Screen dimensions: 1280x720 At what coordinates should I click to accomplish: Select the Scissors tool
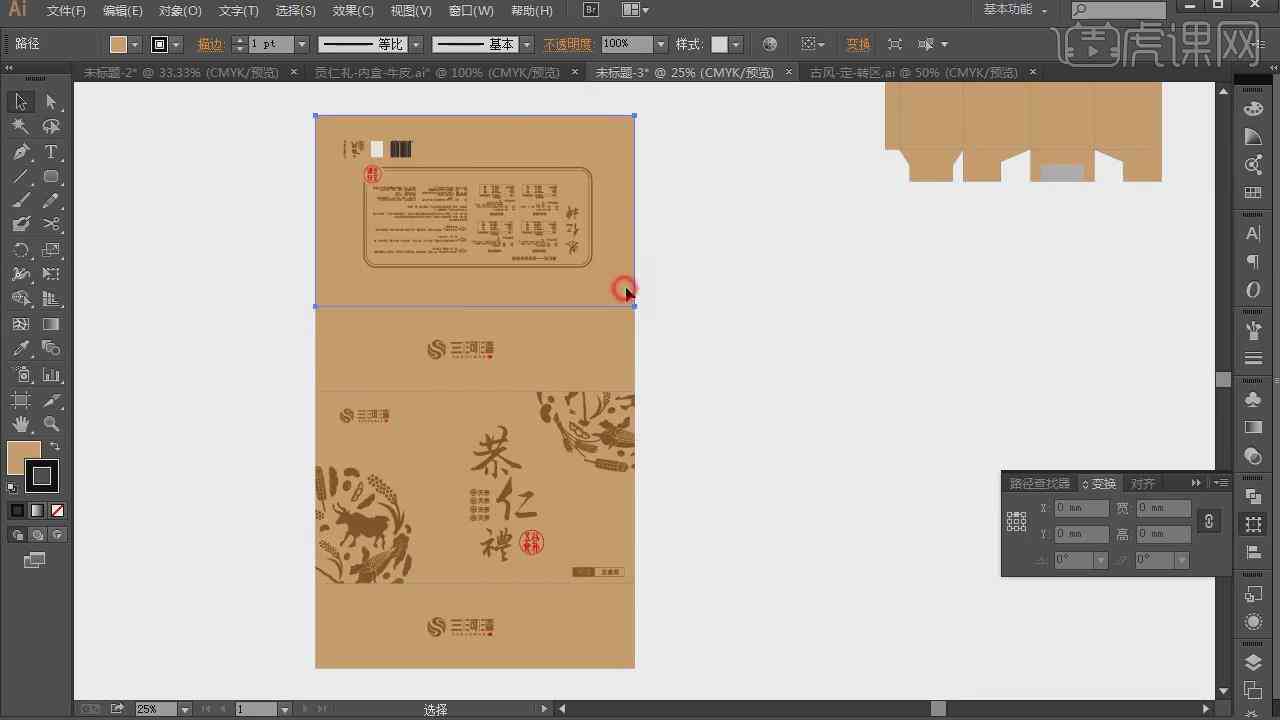pos(51,225)
